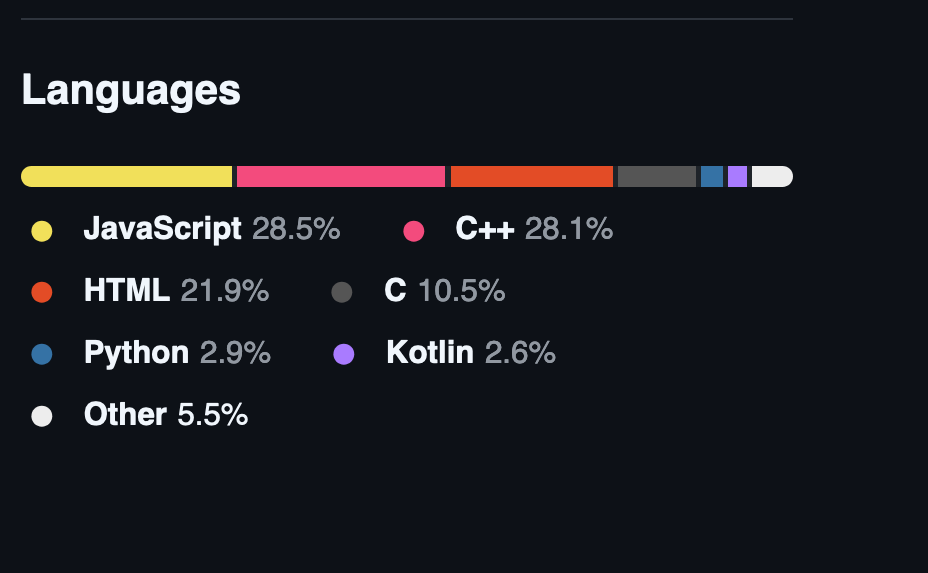
Task: Click the pink C++ segment of the language bar
Action: pyautogui.click(x=340, y=177)
